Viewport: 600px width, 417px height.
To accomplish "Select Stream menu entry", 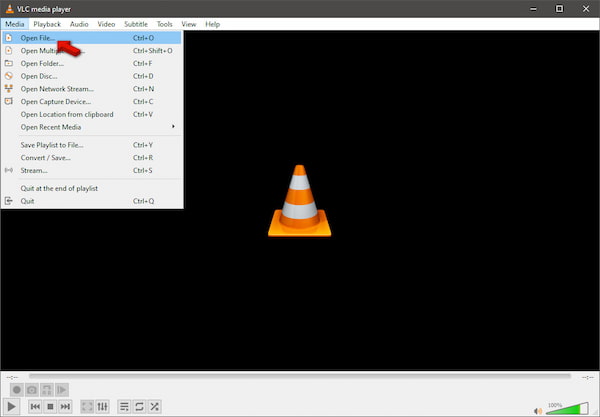I will click(x=92, y=170).
